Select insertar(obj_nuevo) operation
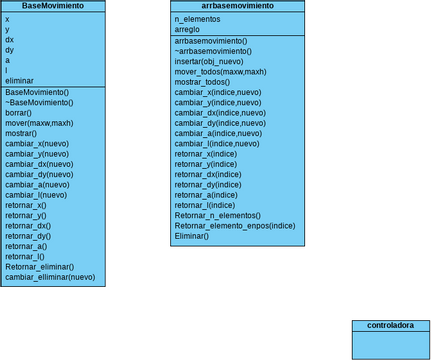 coord(209,61)
